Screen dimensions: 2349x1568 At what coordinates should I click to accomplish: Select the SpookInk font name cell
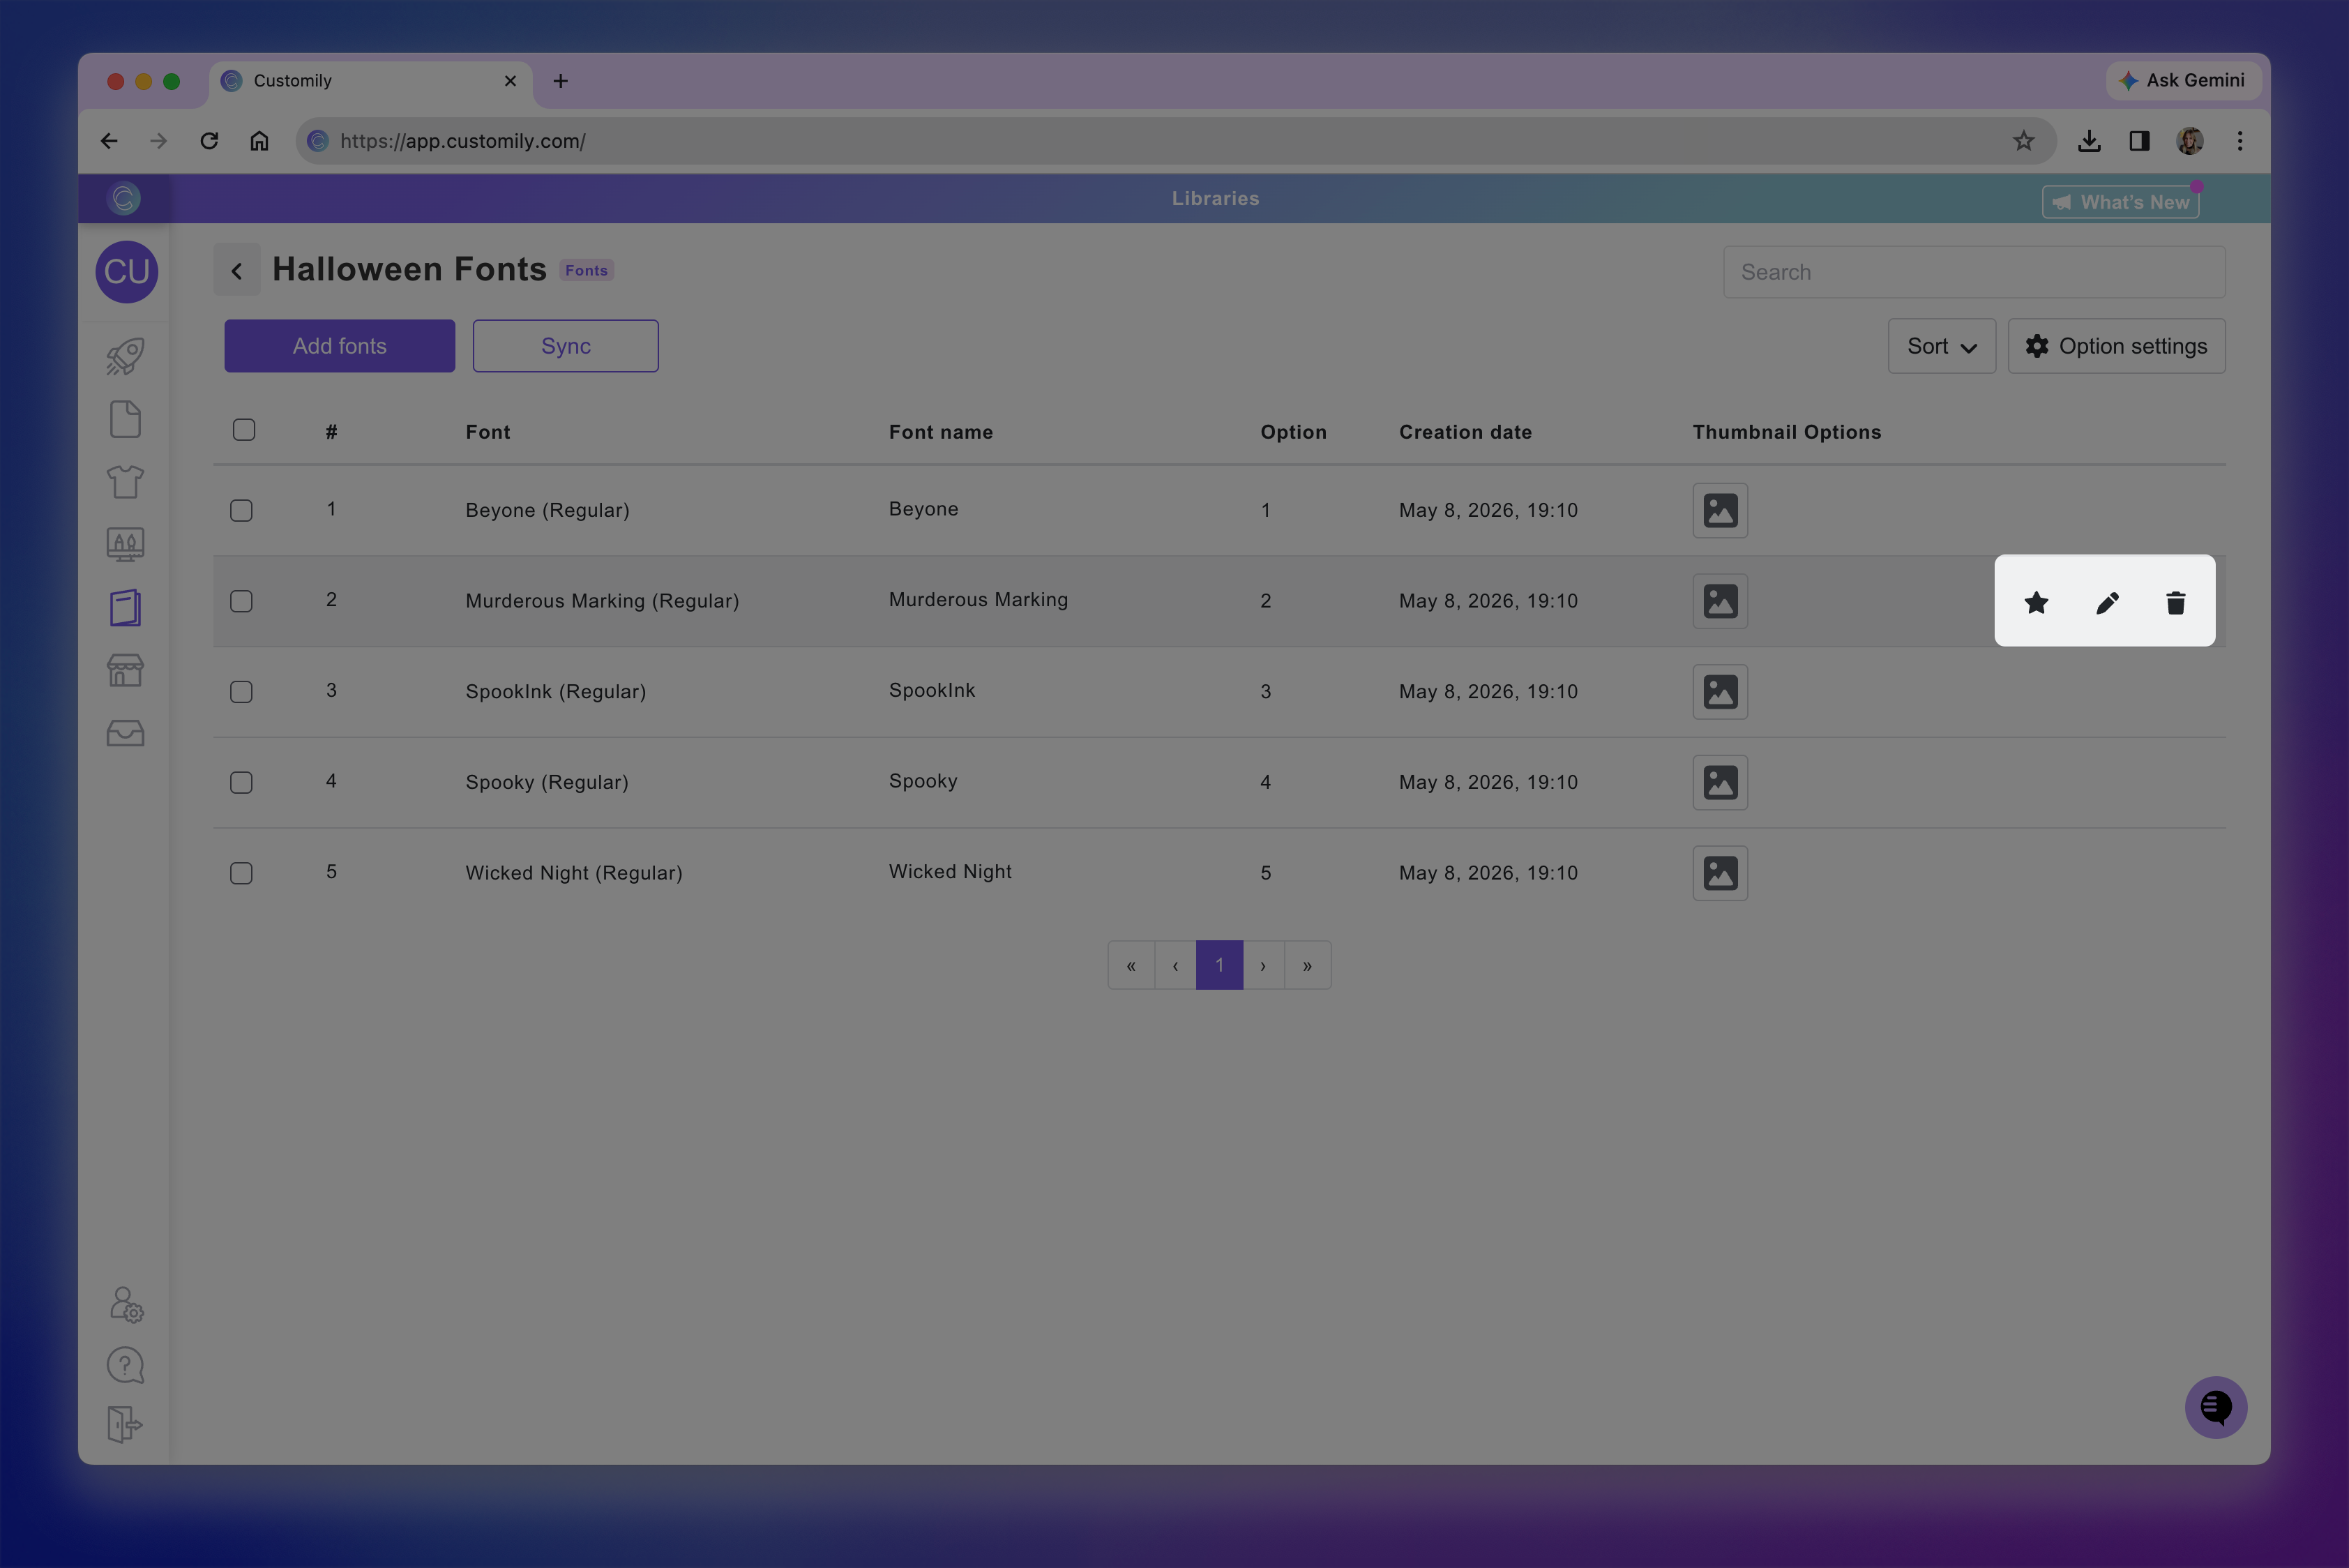pyautogui.click(x=932, y=690)
